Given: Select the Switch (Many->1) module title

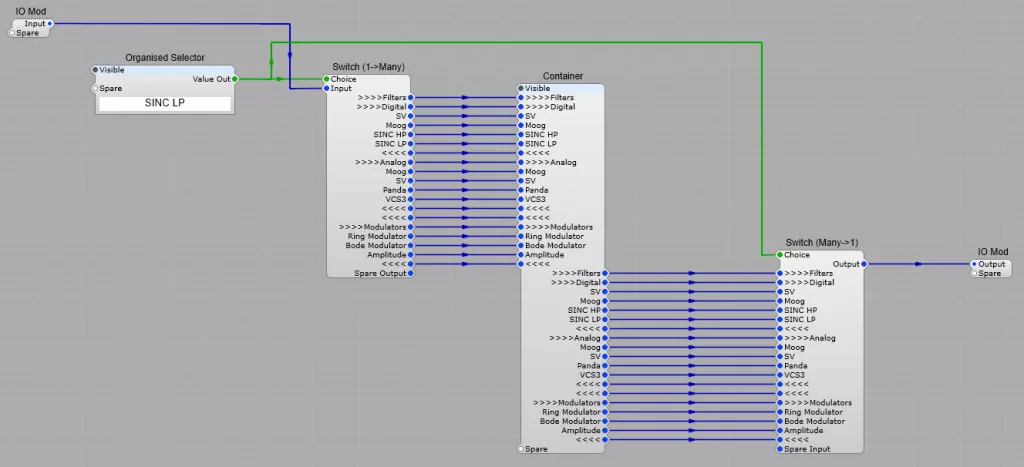Looking at the screenshot, I should [822, 243].
